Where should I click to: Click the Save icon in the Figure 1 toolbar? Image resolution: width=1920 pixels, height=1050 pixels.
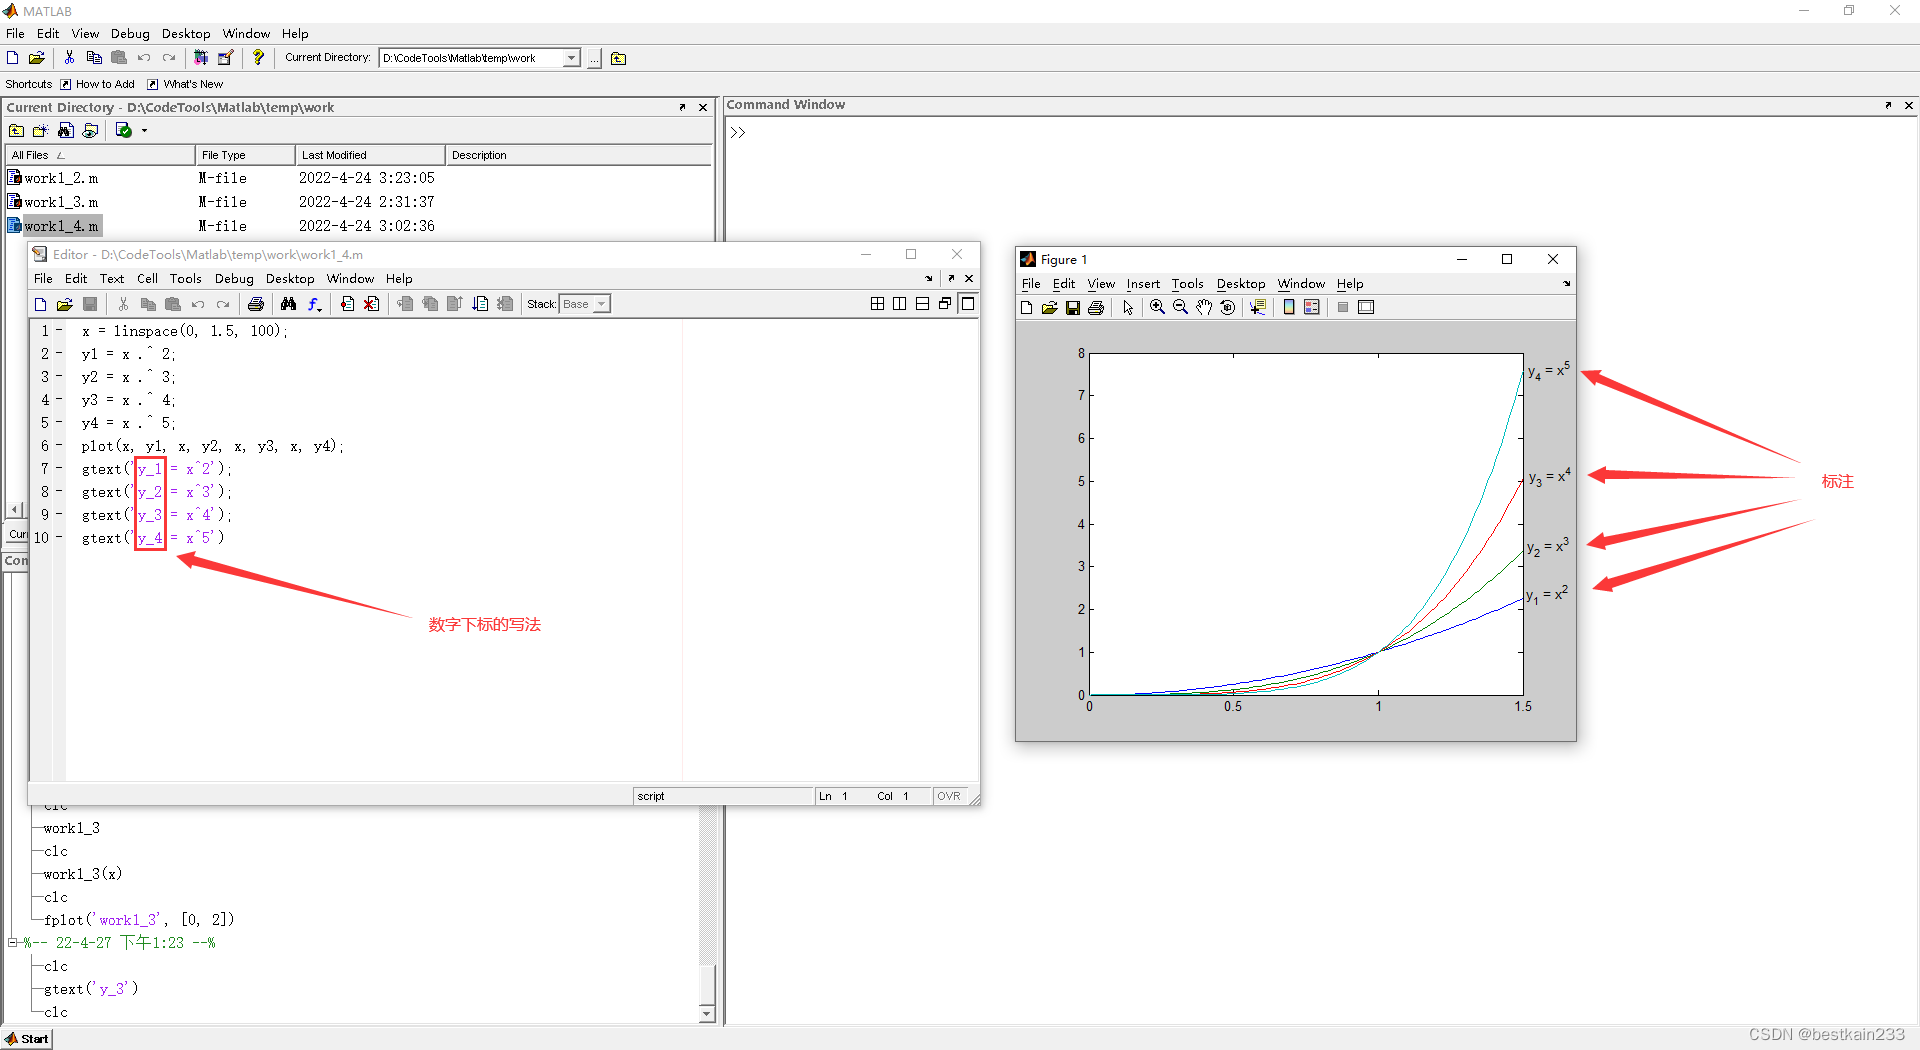[x=1073, y=307]
